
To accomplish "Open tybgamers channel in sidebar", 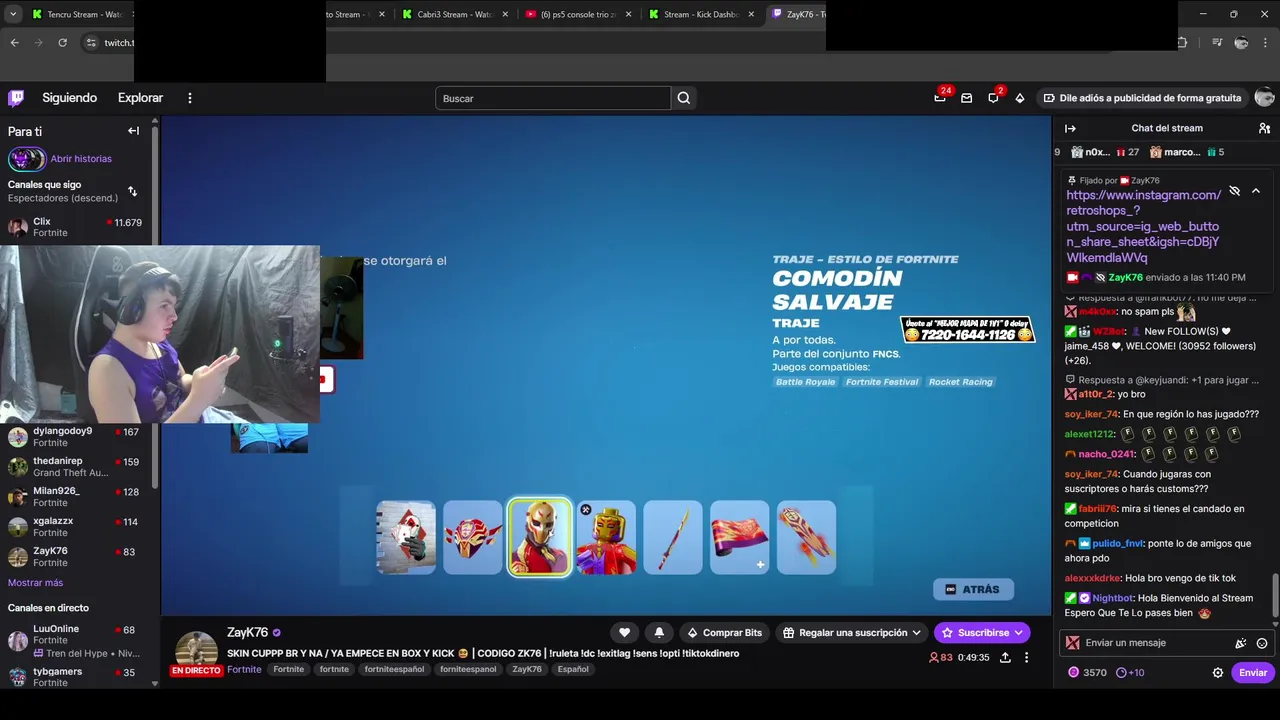I will tap(78, 677).
